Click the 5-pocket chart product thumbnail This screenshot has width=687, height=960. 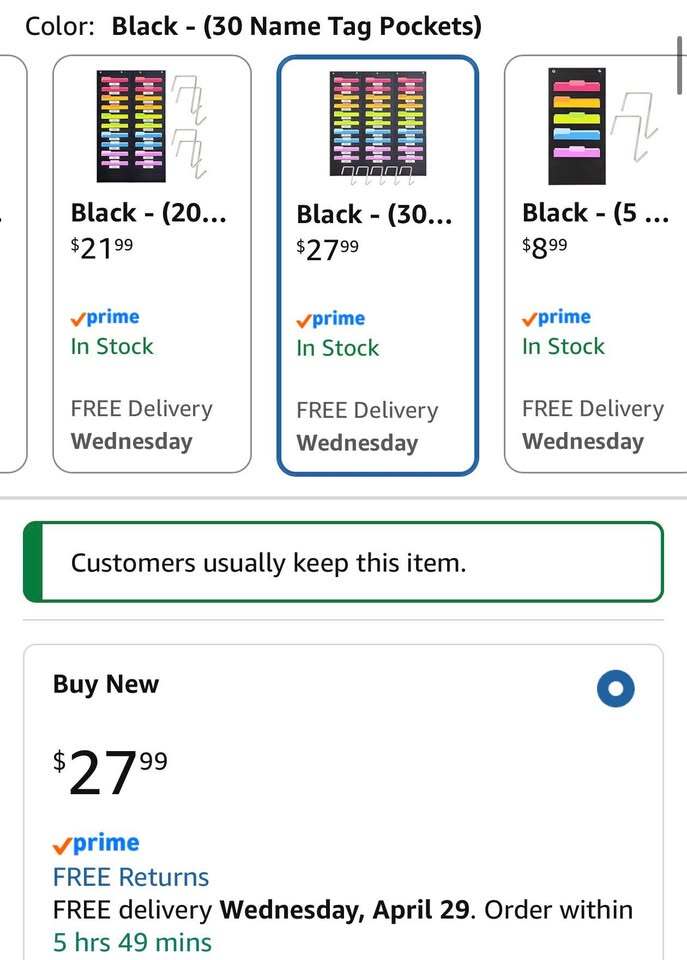(603, 126)
